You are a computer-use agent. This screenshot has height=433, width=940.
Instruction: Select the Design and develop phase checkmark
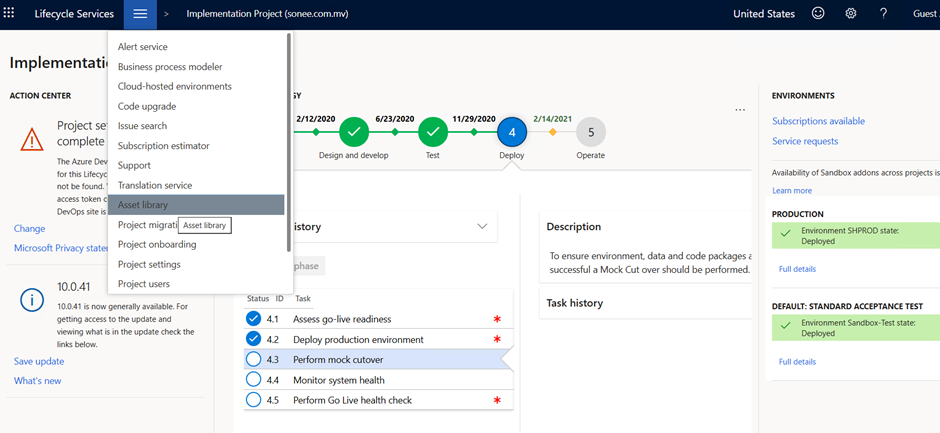(354, 131)
